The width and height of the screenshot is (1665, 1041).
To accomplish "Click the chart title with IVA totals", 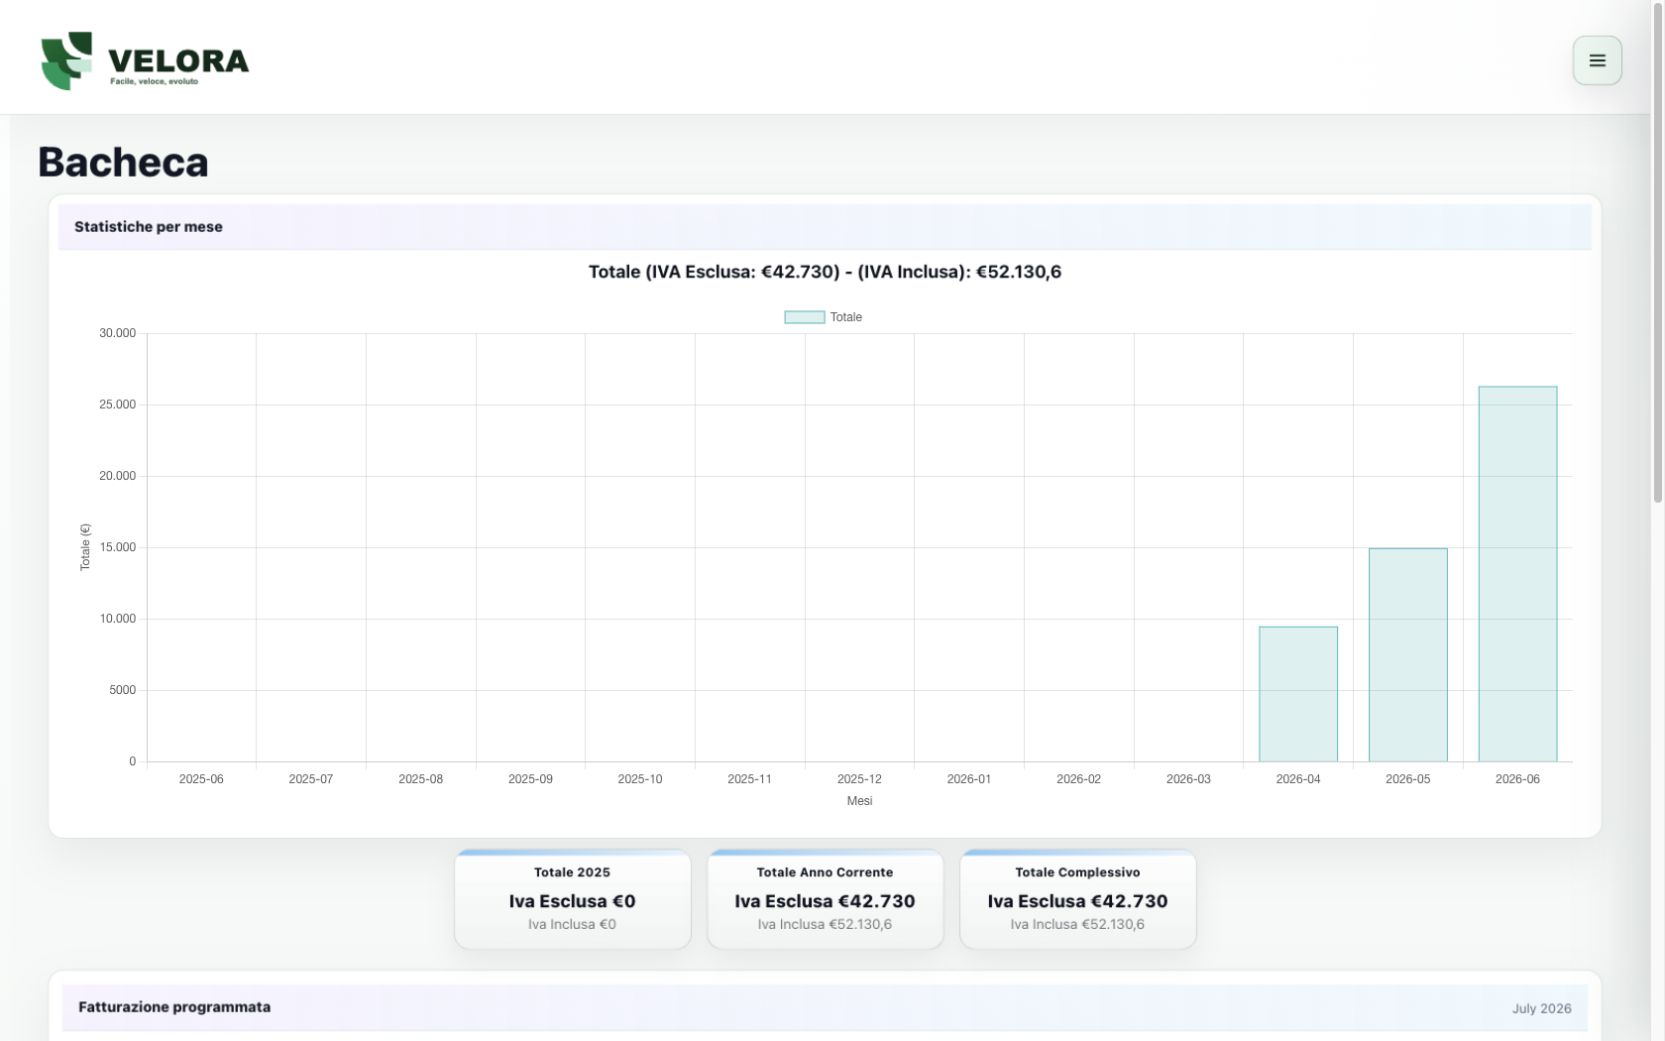I will pos(825,272).
